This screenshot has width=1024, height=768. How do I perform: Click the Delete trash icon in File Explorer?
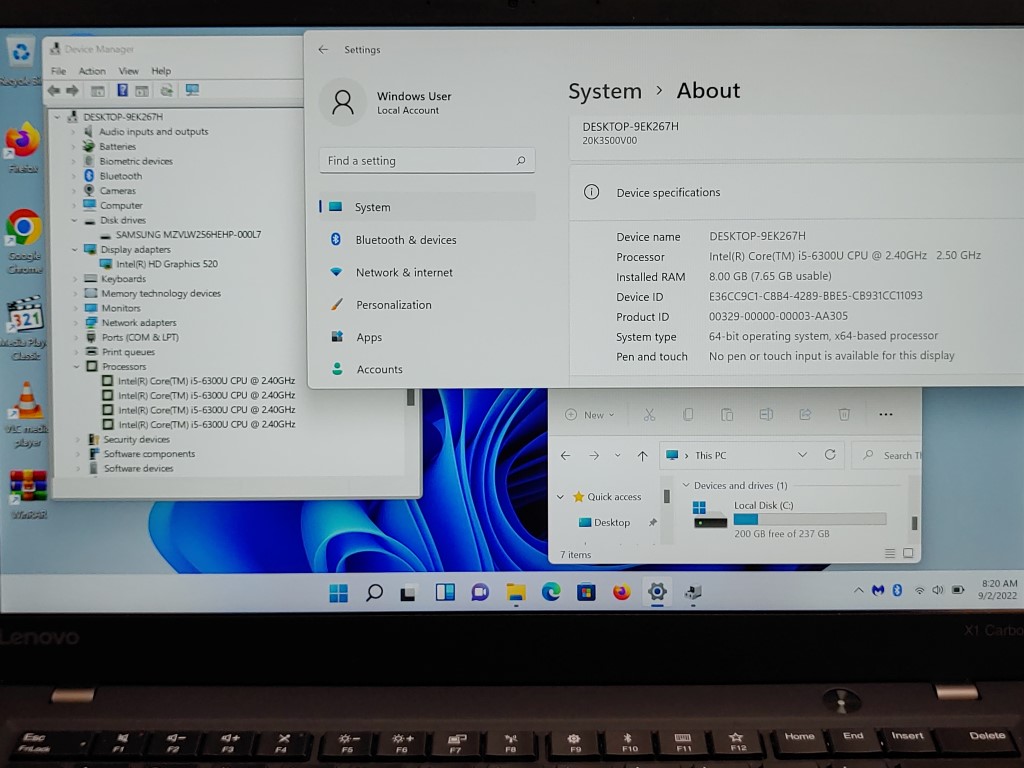point(844,415)
